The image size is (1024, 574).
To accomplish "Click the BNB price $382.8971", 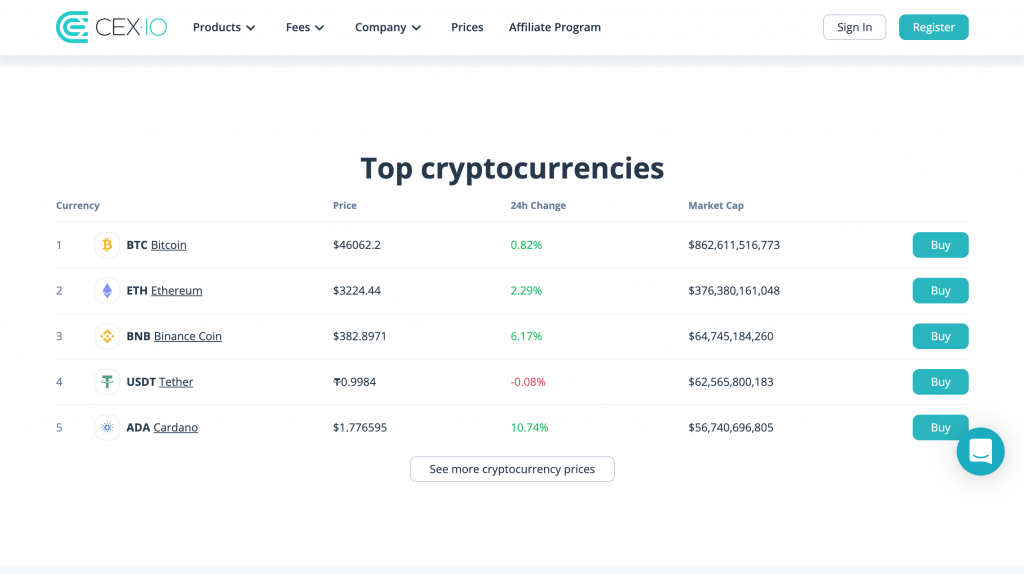I will click(x=360, y=336).
